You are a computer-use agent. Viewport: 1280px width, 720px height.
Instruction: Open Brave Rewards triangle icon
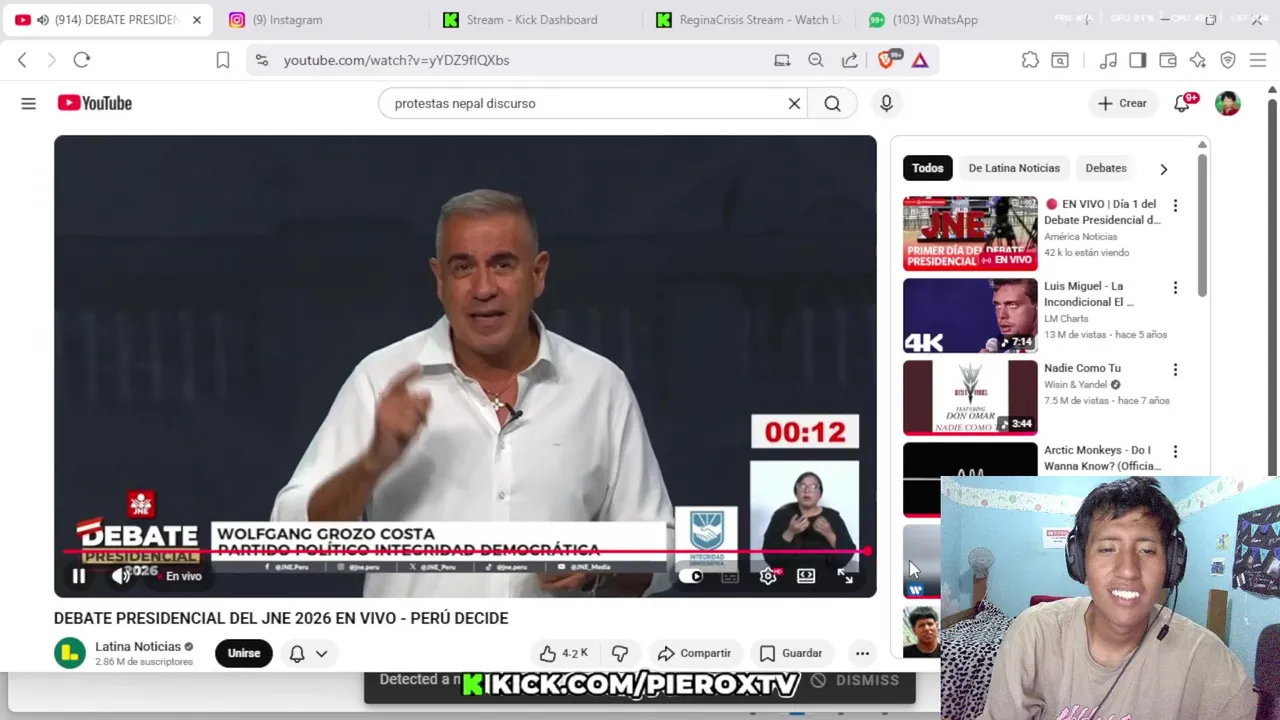click(x=920, y=60)
